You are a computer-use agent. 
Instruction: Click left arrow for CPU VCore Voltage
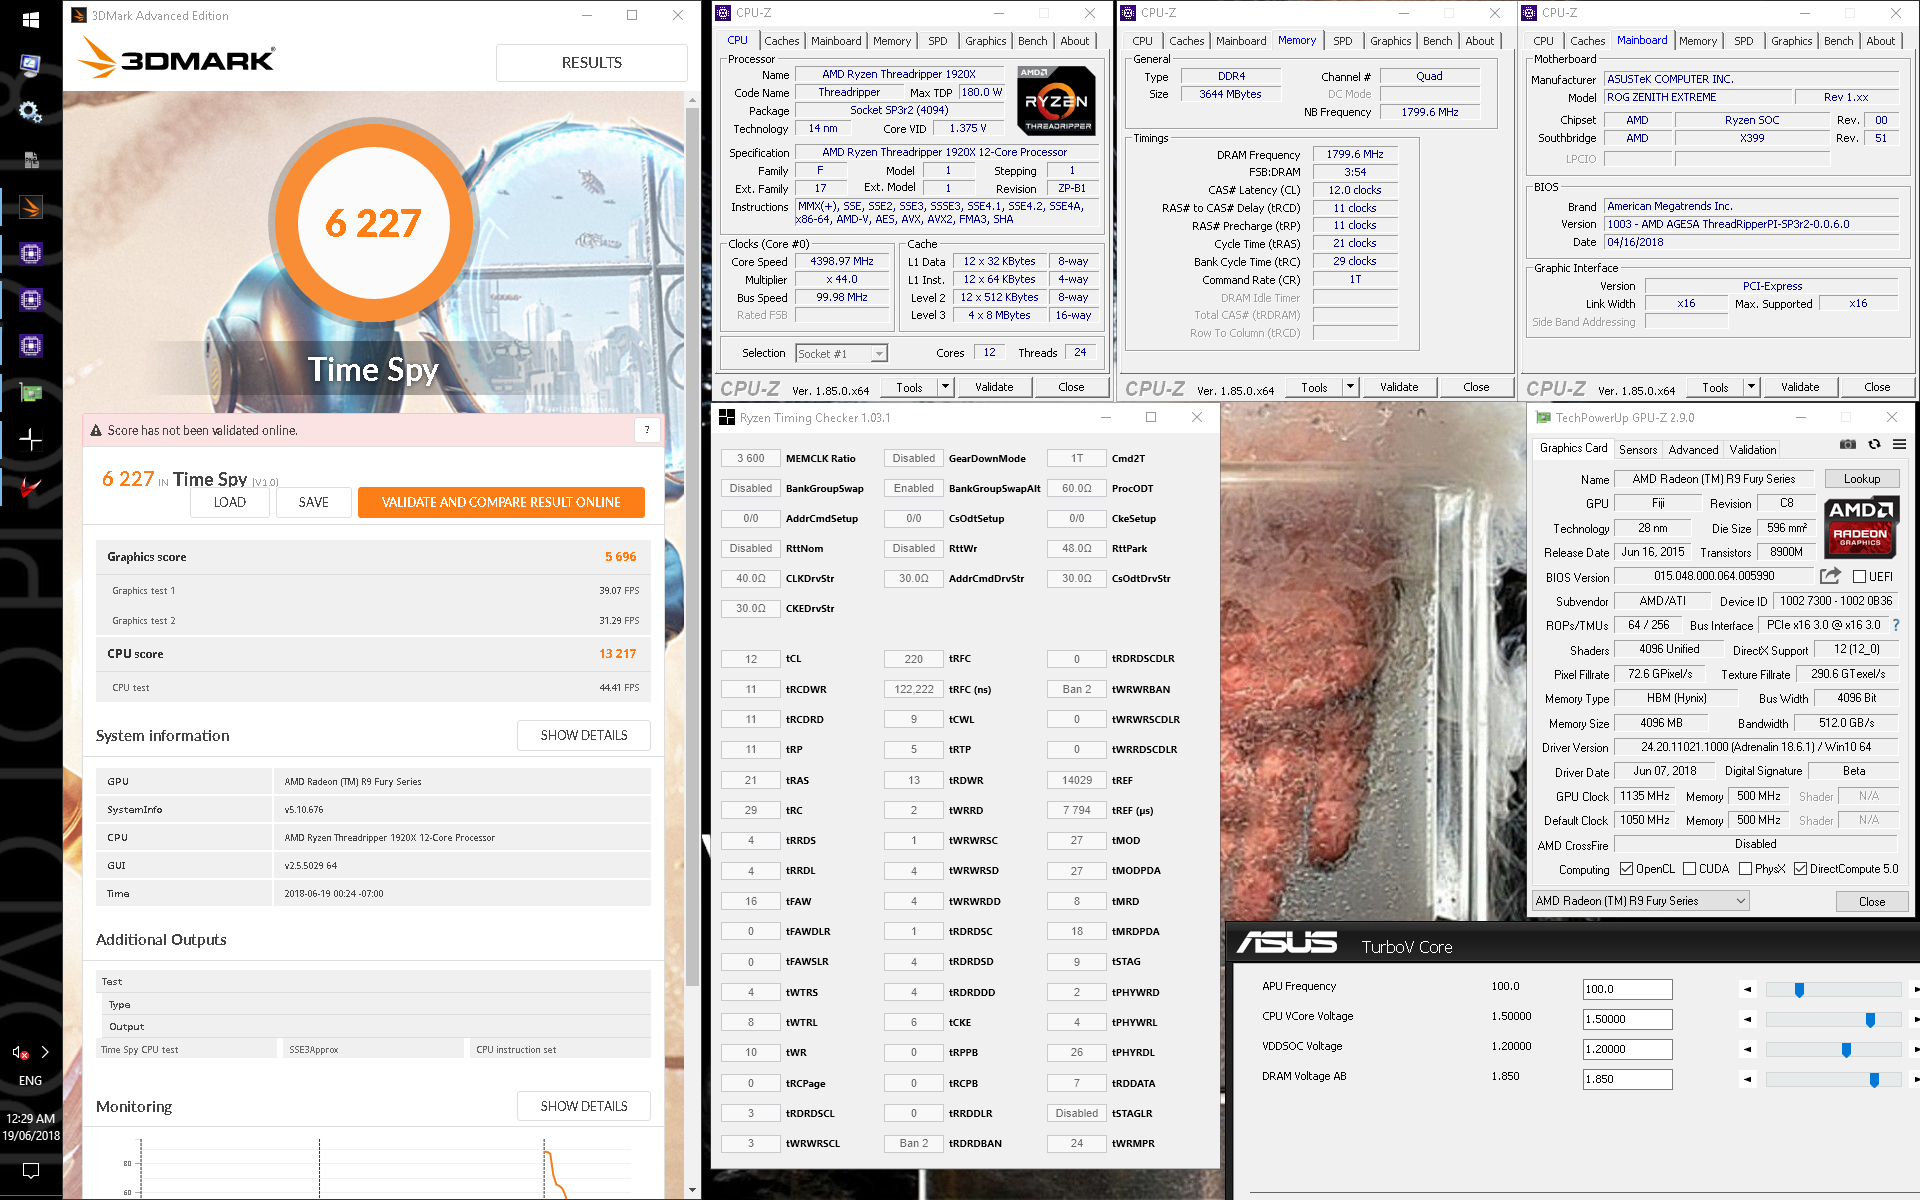point(1747,1020)
